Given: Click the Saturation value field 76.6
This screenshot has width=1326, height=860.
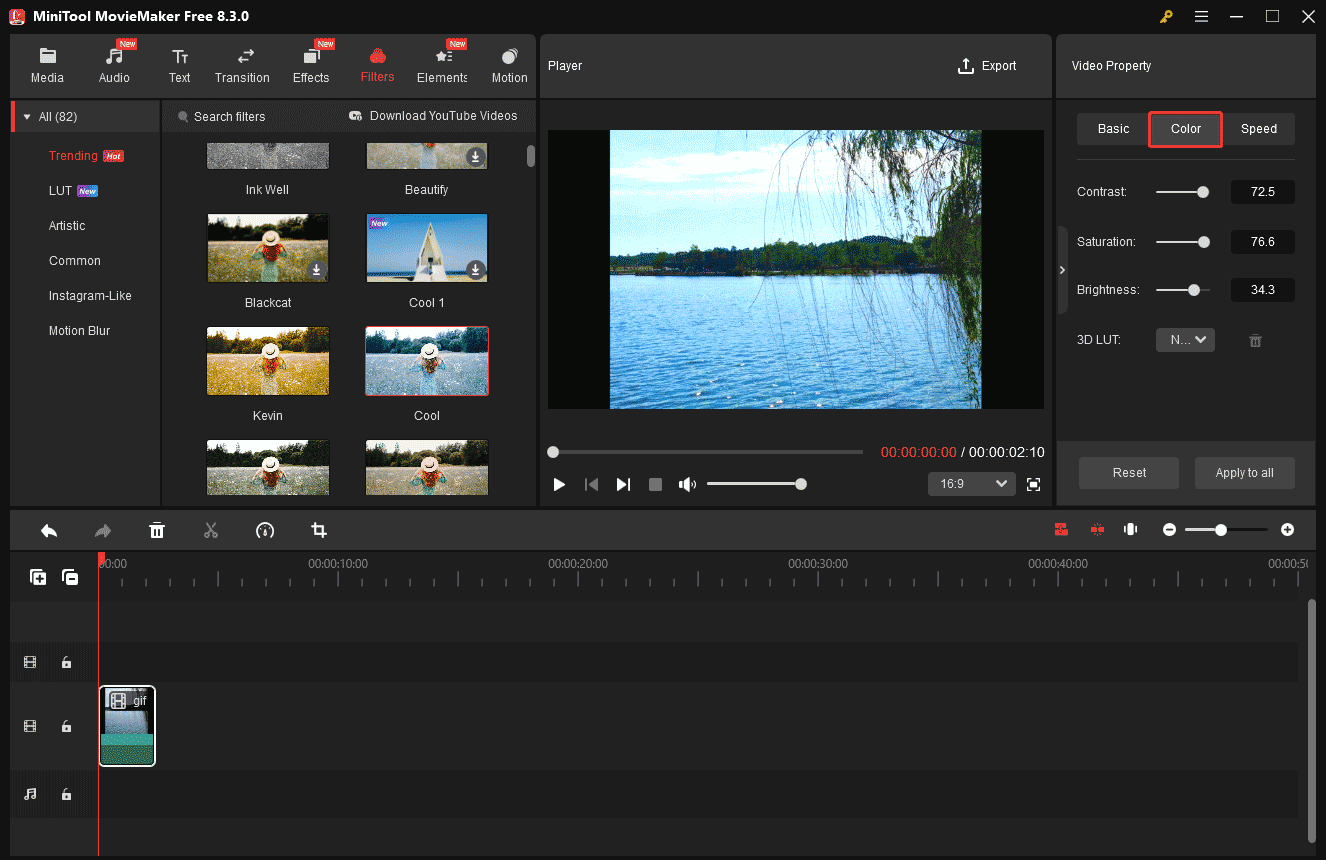Looking at the screenshot, I should pyautogui.click(x=1263, y=242).
